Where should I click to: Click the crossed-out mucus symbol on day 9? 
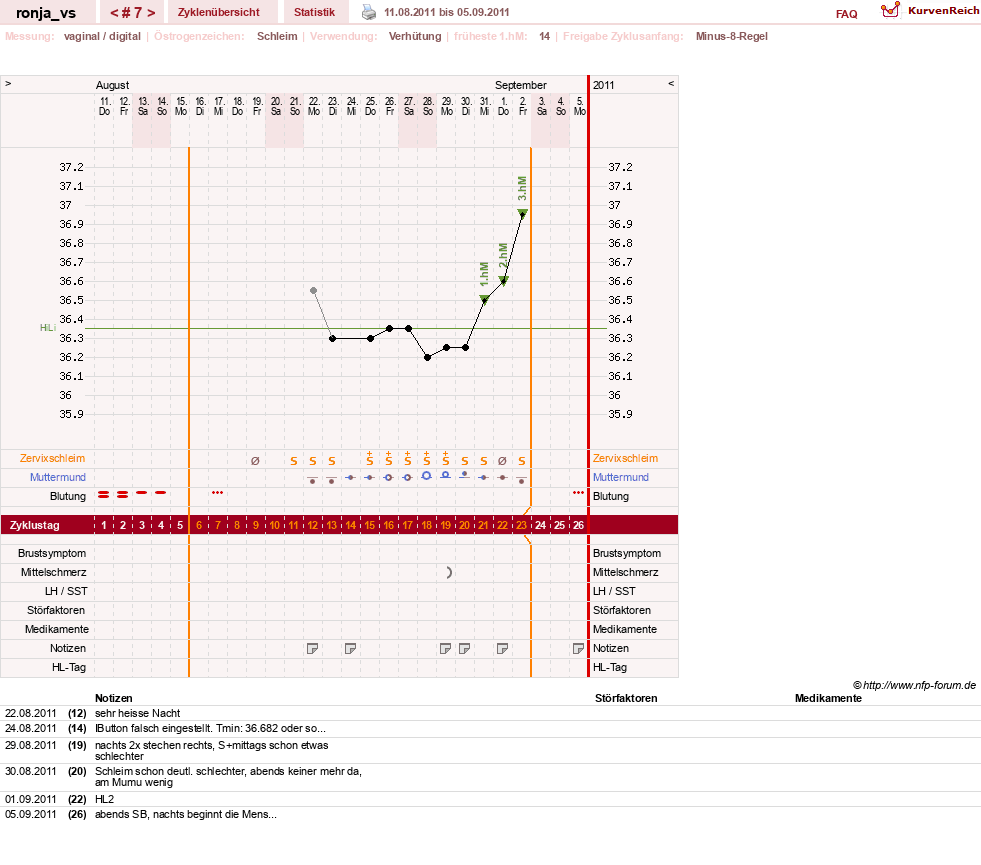[x=255, y=461]
